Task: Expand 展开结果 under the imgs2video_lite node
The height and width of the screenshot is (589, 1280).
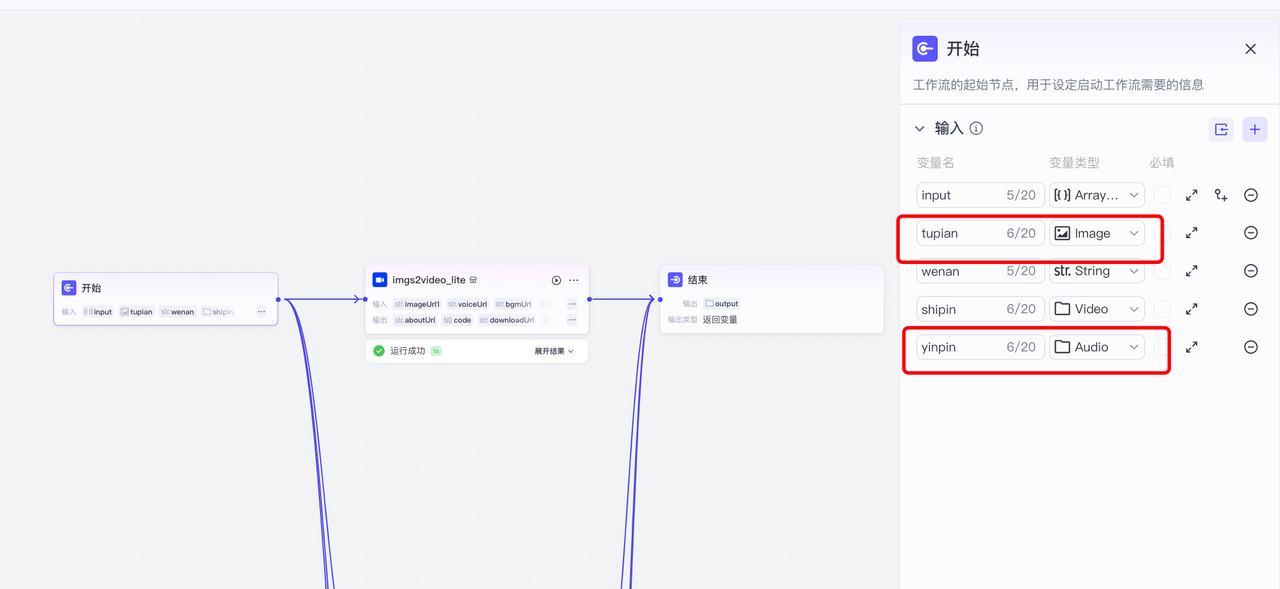Action: coord(549,351)
